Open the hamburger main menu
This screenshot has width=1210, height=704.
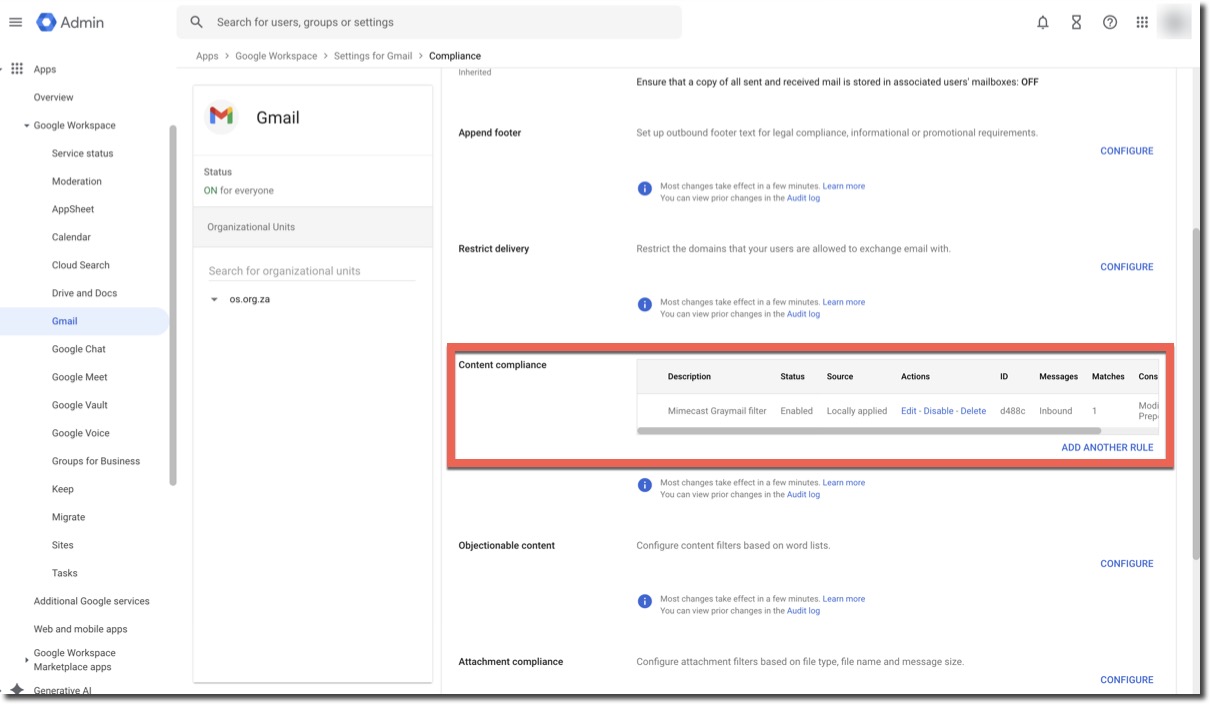click(15, 22)
